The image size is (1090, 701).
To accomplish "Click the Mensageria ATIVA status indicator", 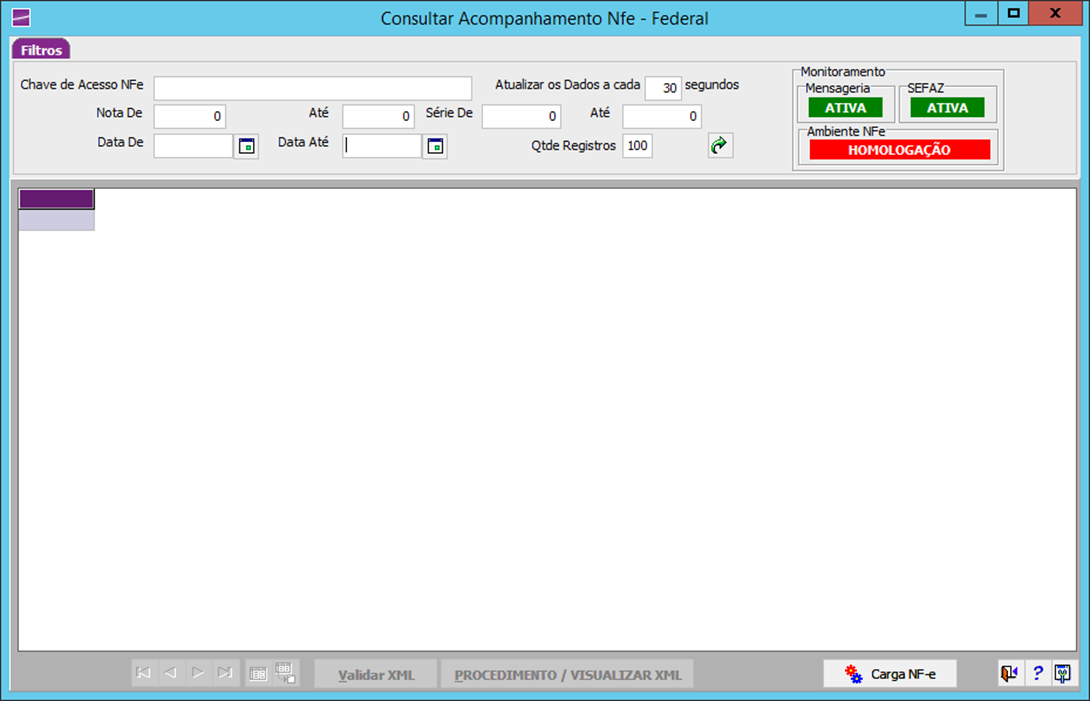I will click(845, 108).
